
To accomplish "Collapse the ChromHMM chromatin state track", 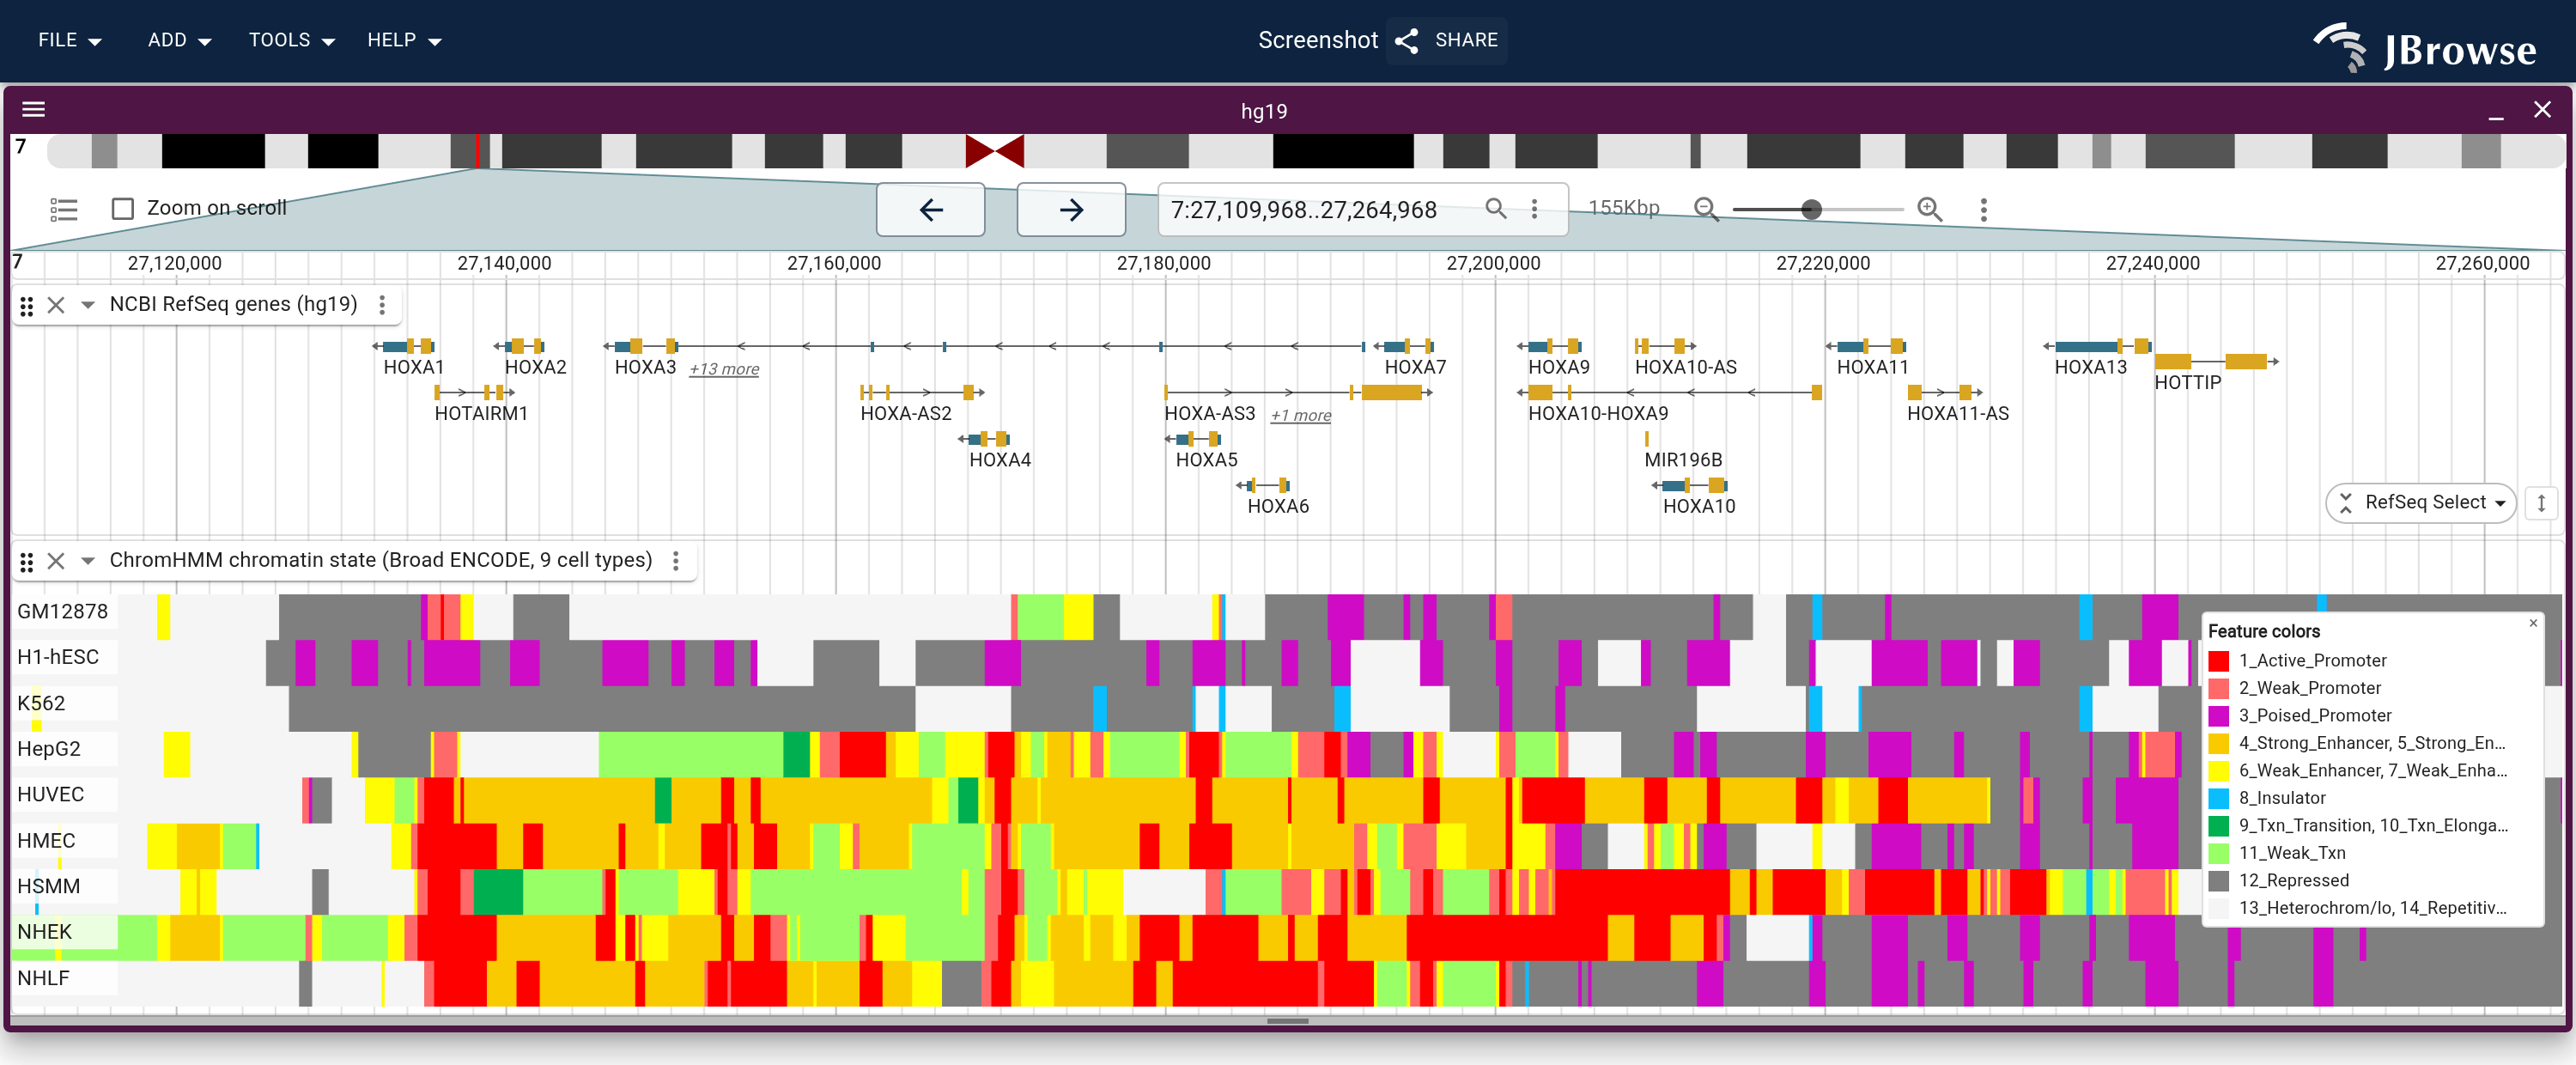I will click(88, 561).
